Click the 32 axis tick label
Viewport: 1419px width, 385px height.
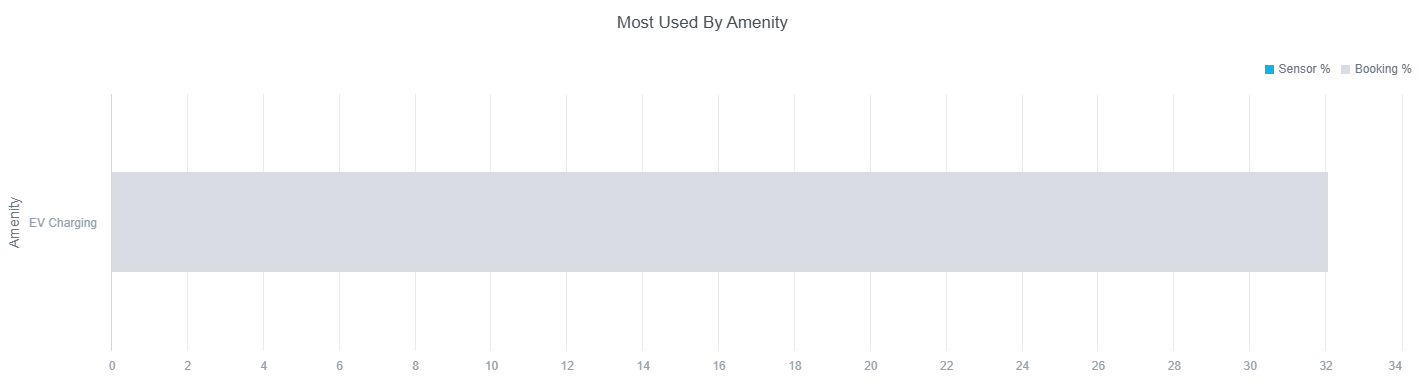pyautogui.click(x=1326, y=366)
